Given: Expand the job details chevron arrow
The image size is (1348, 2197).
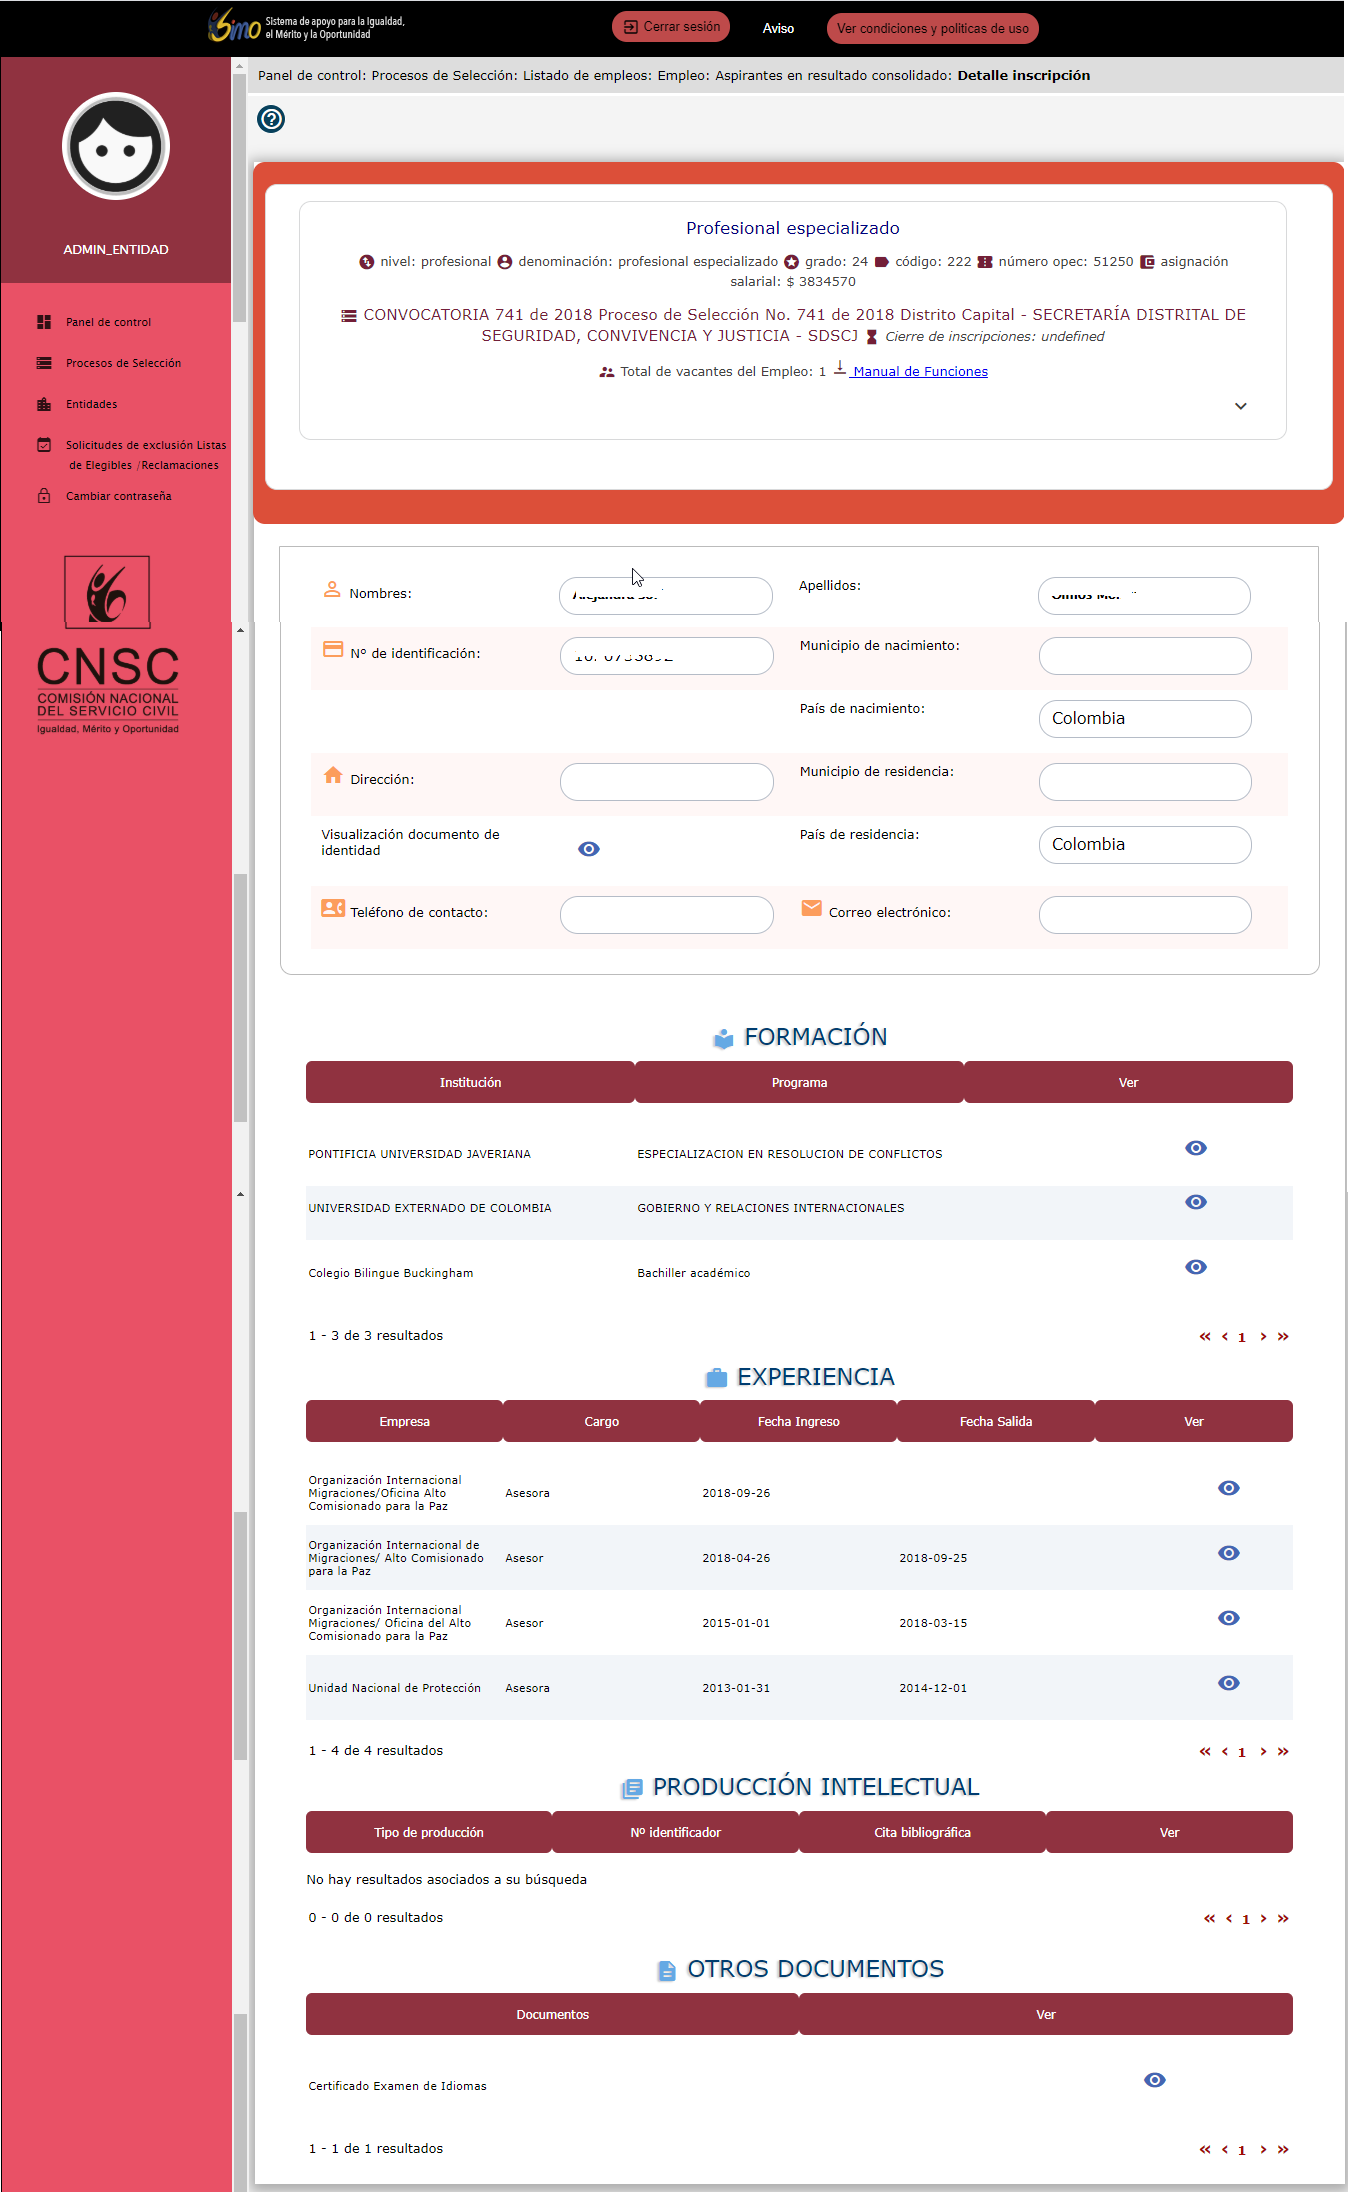Looking at the screenshot, I should (x=1240, y=406).
